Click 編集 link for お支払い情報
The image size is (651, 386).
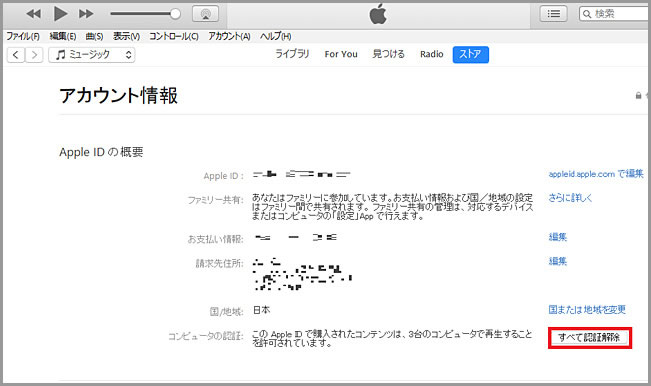558,237
